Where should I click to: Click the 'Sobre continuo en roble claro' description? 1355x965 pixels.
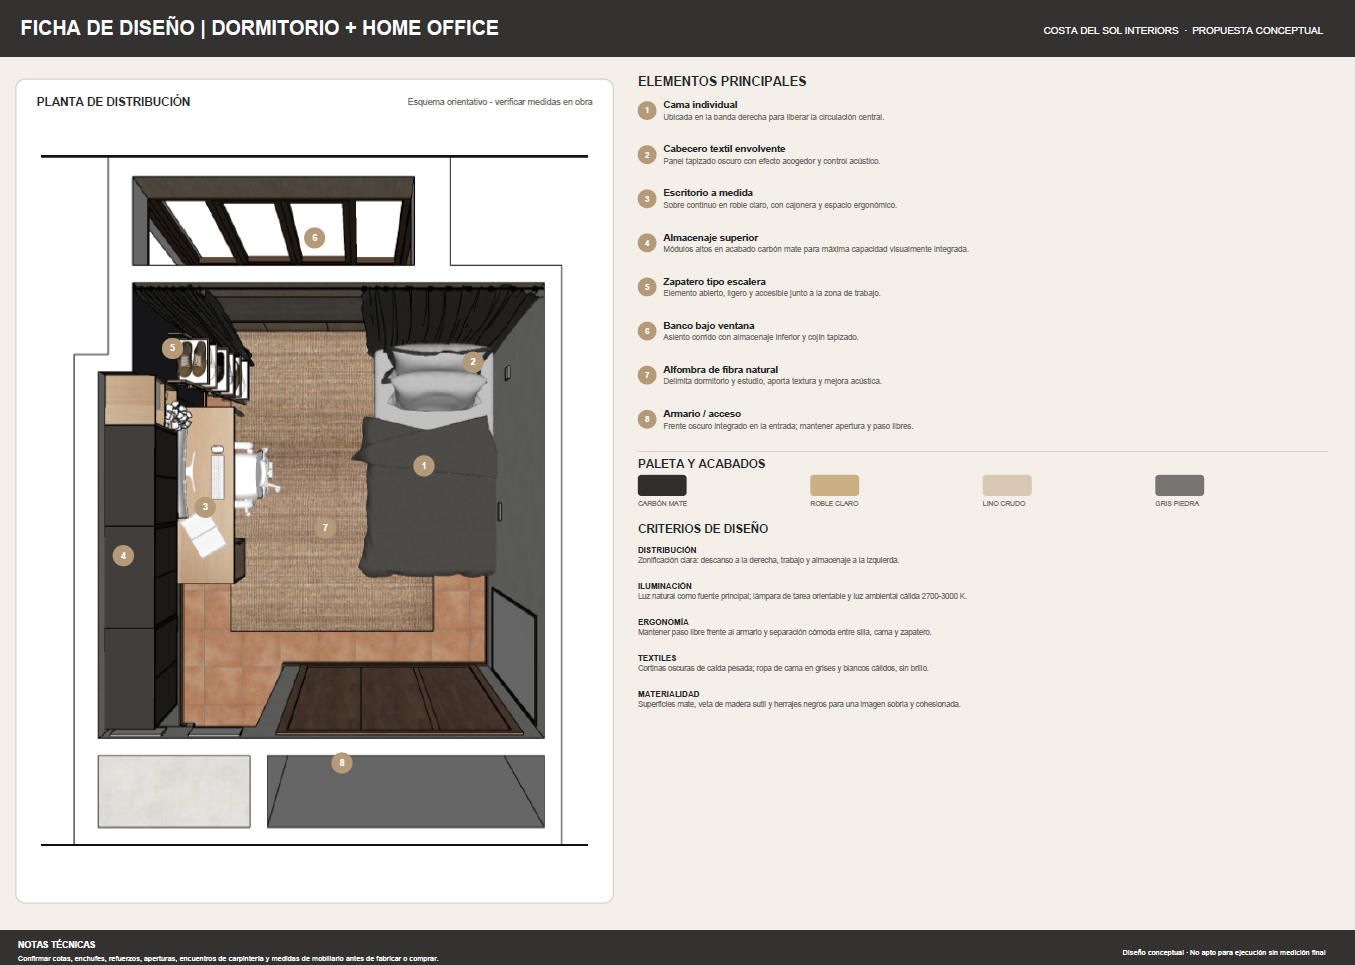(780, 205)
